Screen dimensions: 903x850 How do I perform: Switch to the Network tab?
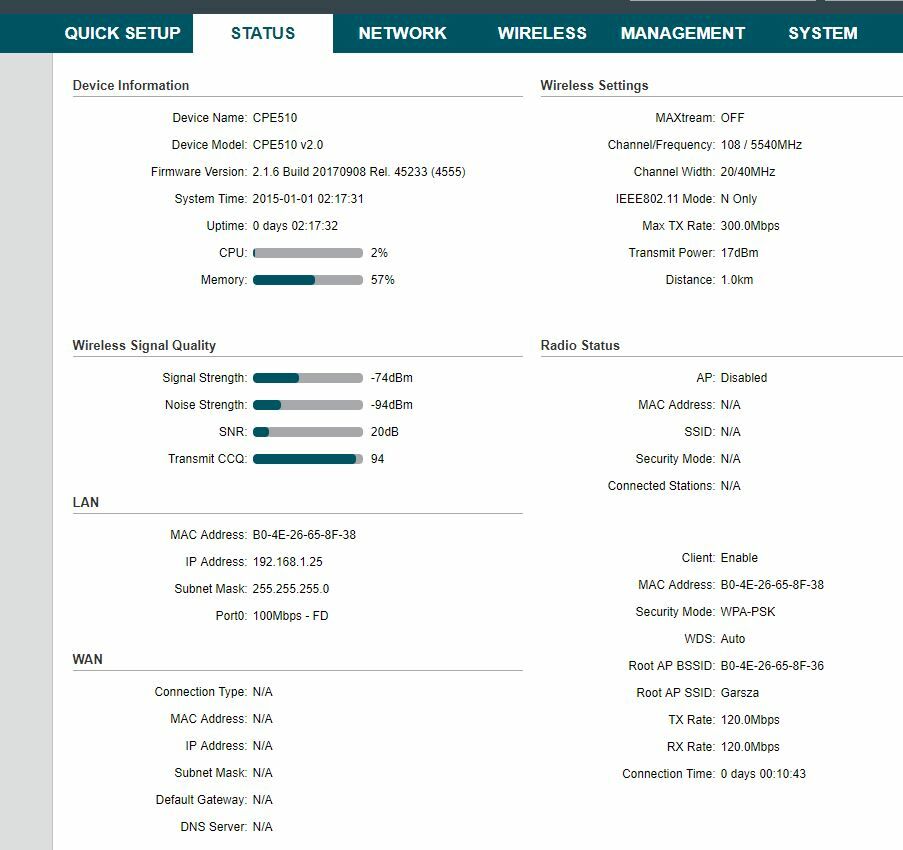[403, 33]
